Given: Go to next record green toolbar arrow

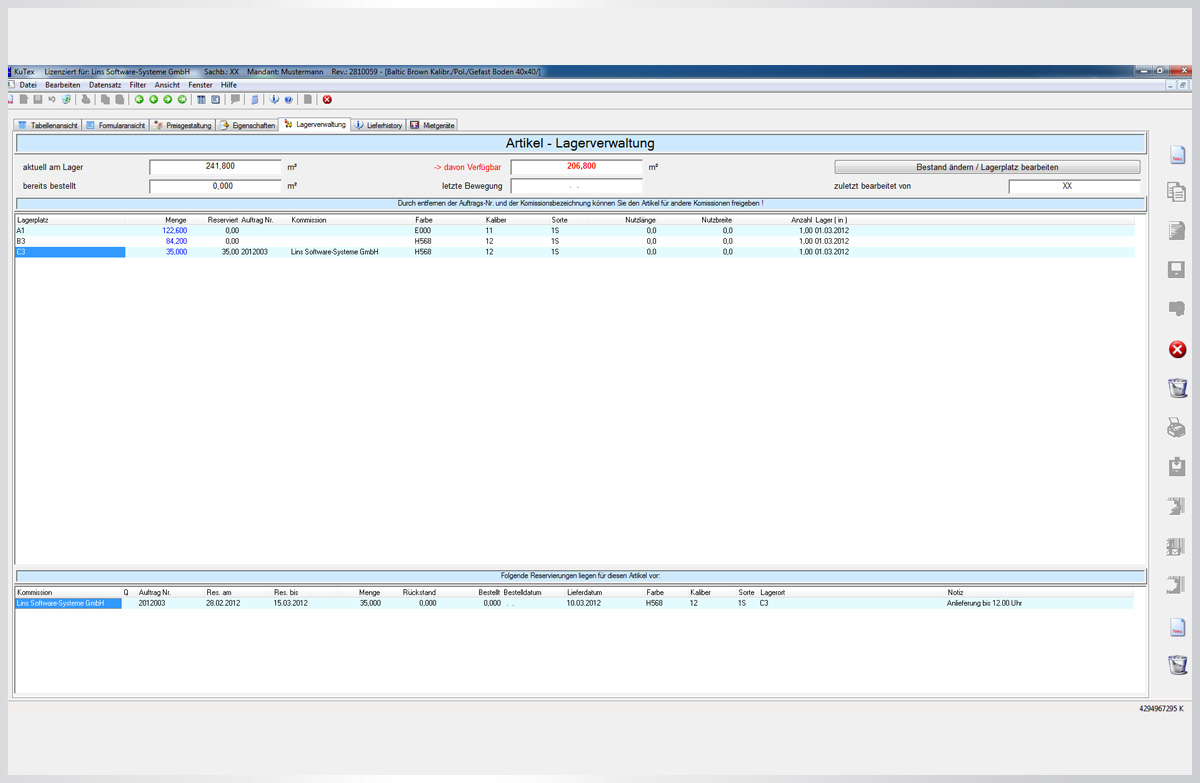Looking at the screenshot, I should tap(167, 99).
